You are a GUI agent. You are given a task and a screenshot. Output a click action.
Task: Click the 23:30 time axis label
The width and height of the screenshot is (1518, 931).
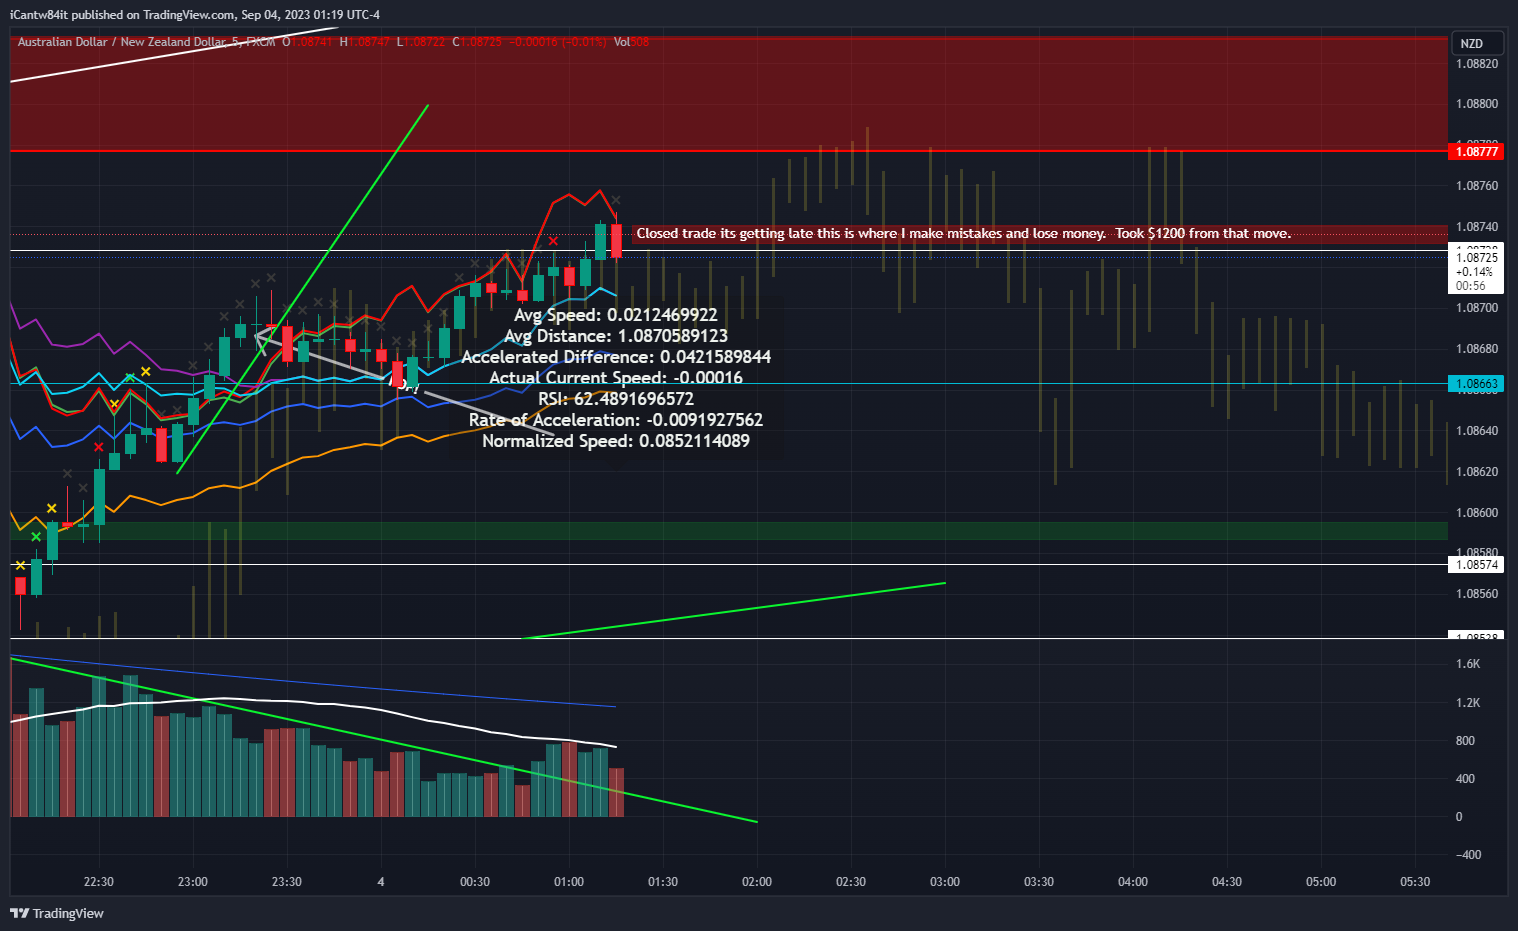287,882
